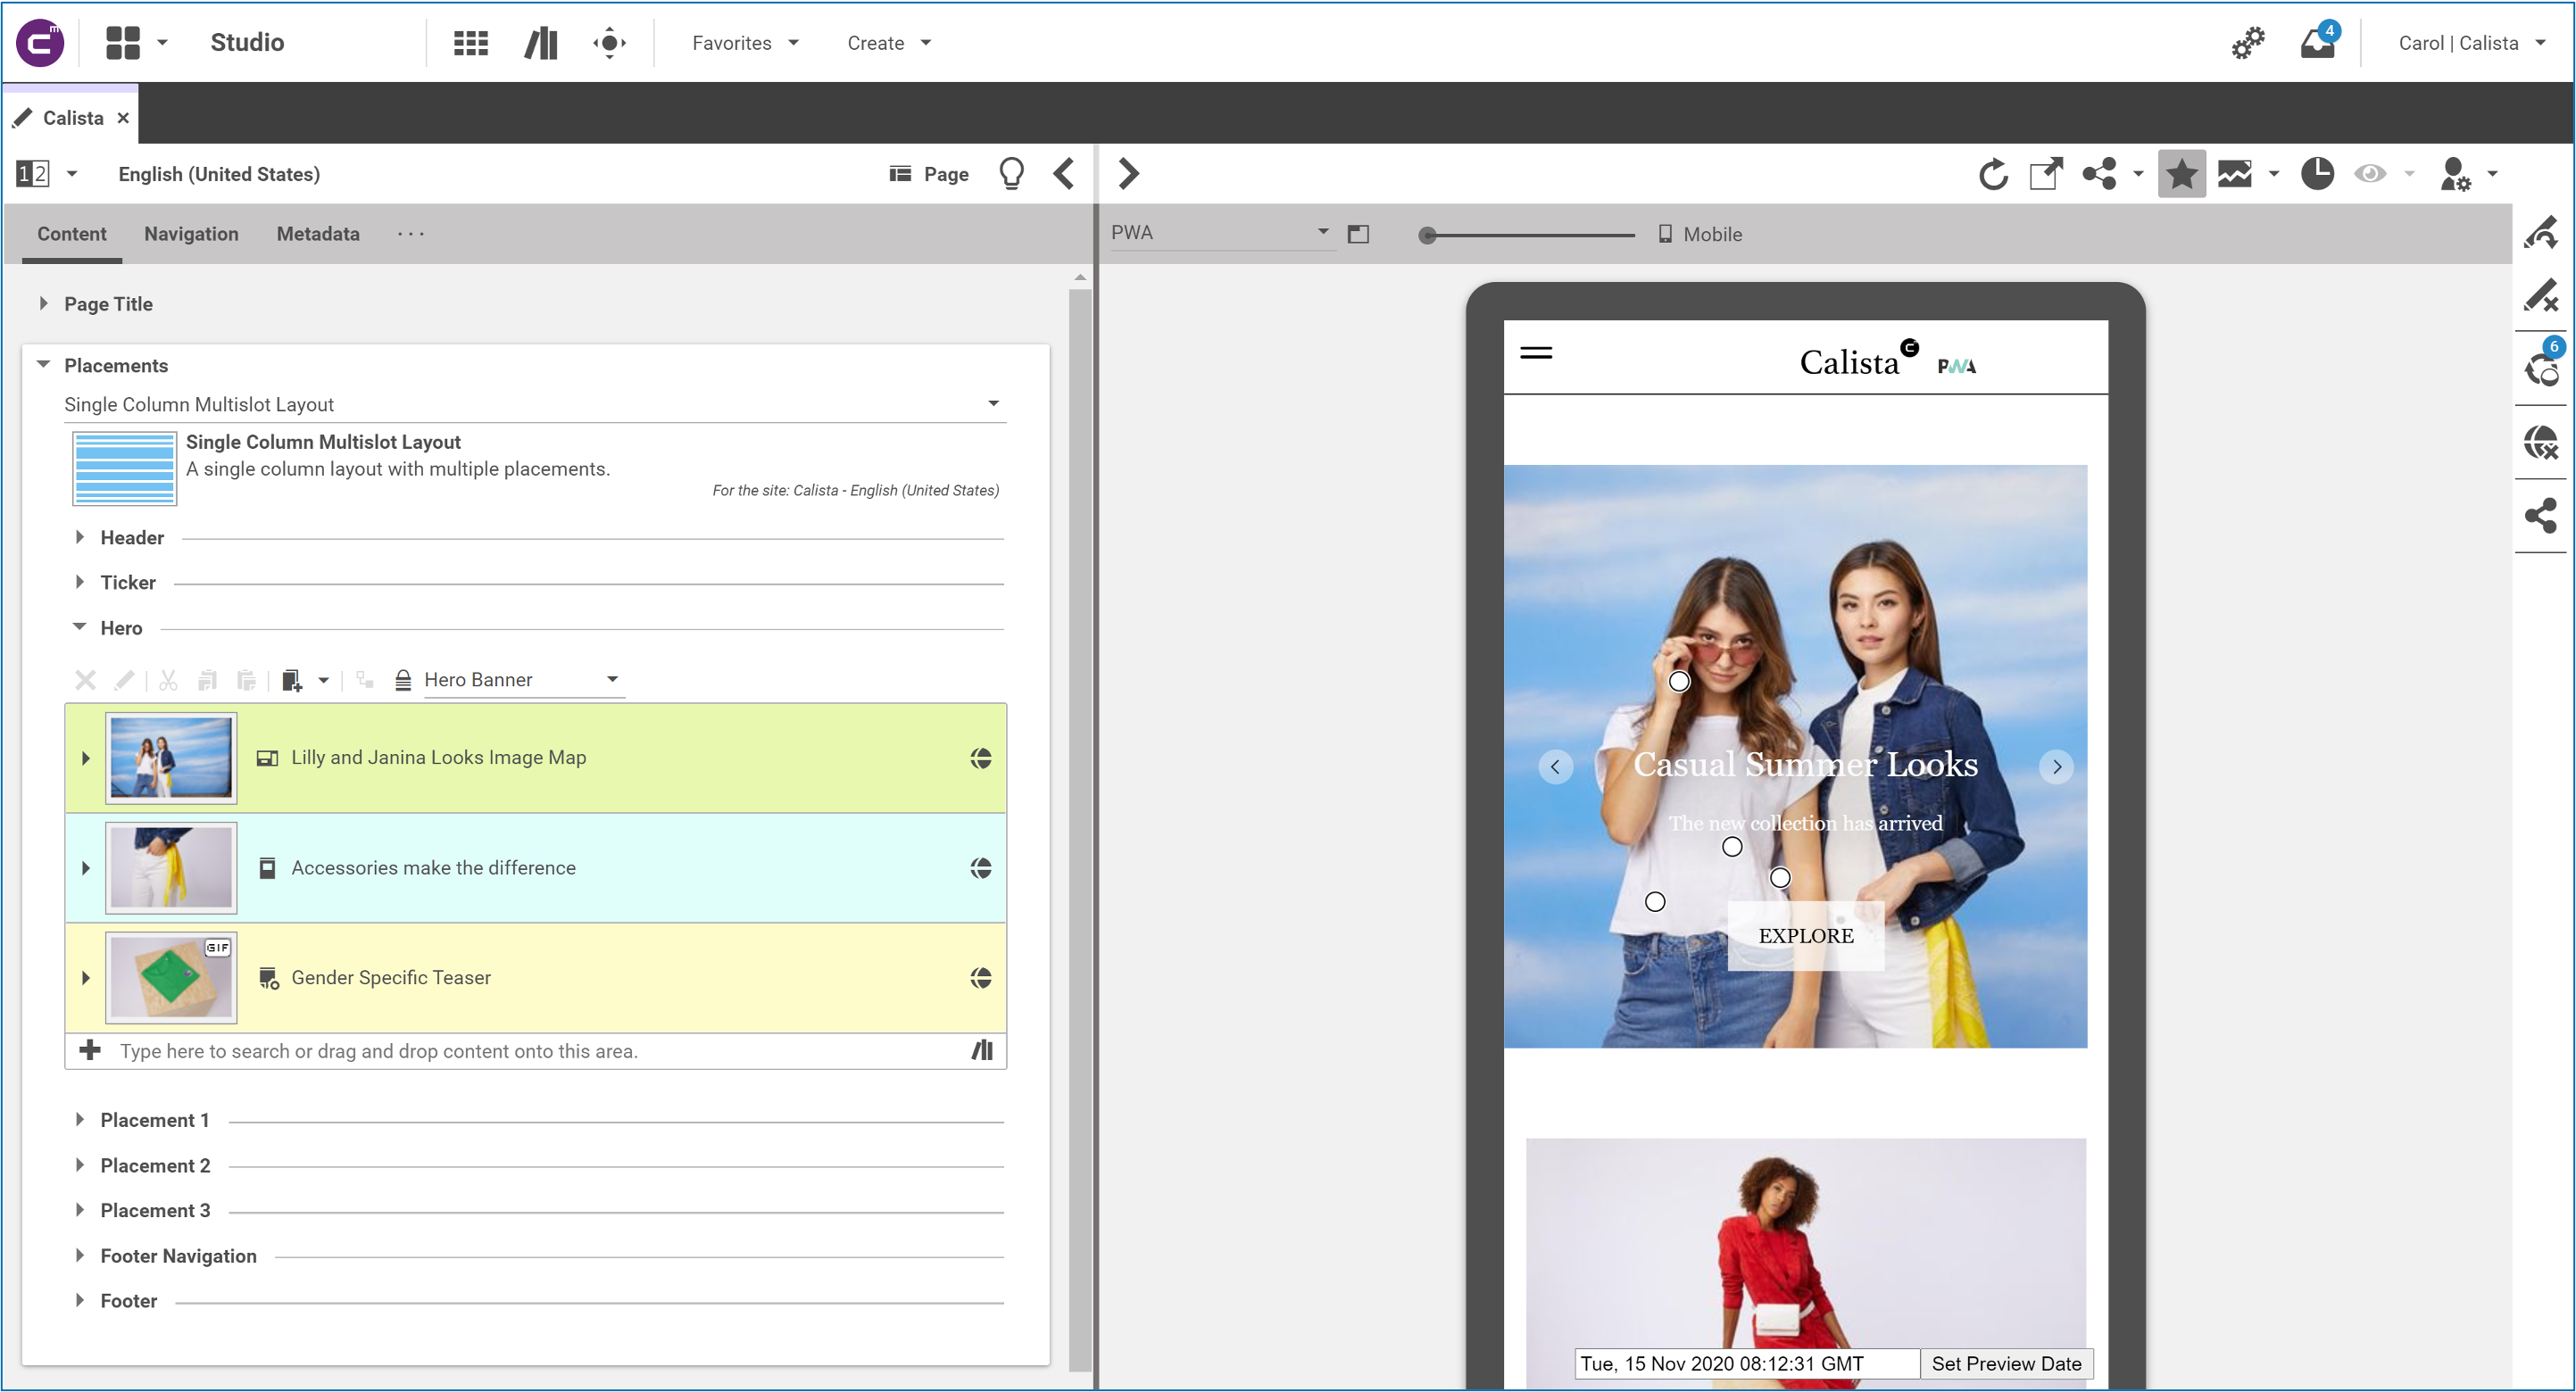Expand Accessories make the difference row
The image size is (2576, 1392).
[x=86, y=868]
